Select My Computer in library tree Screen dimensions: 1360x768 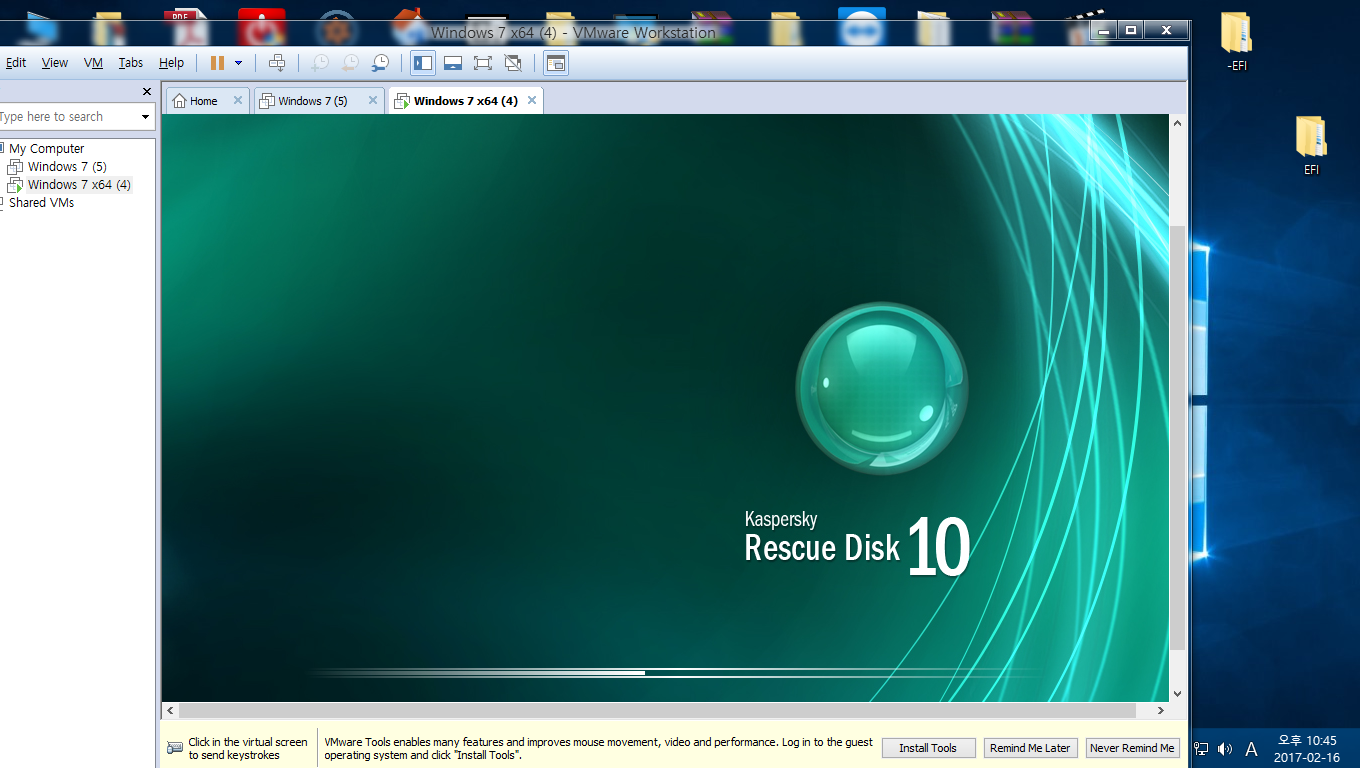46,148
